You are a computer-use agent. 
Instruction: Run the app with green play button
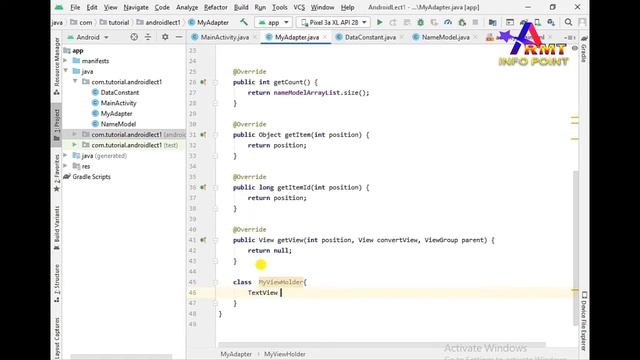380,22
